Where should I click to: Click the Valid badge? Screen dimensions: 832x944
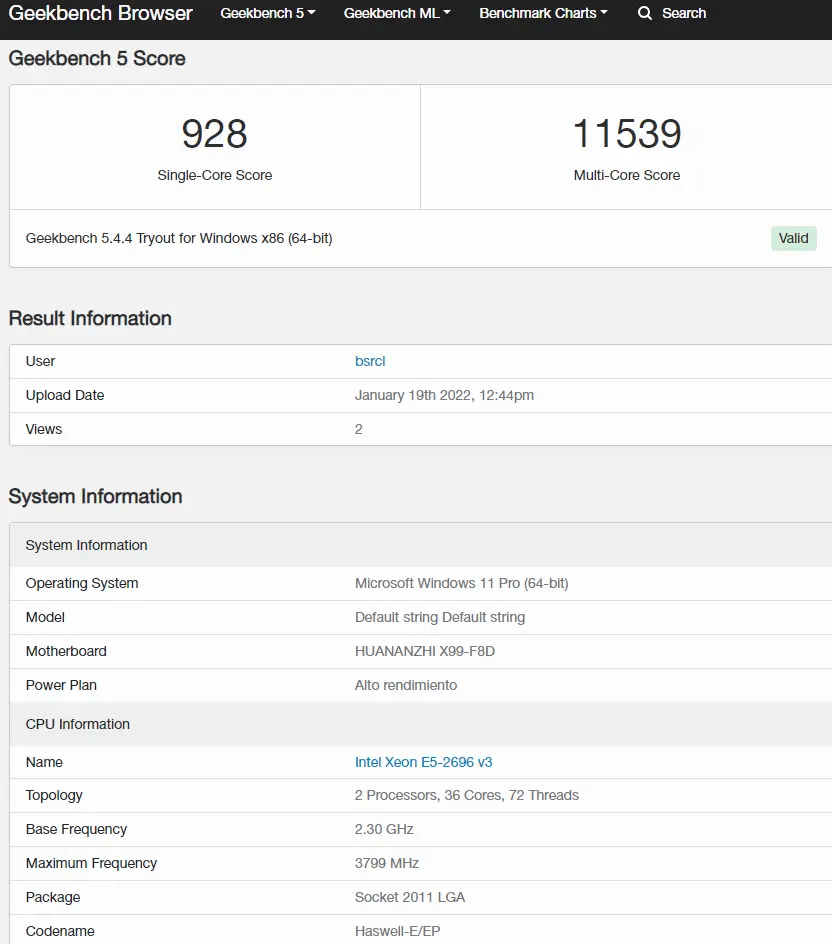(x=793, y=238)
